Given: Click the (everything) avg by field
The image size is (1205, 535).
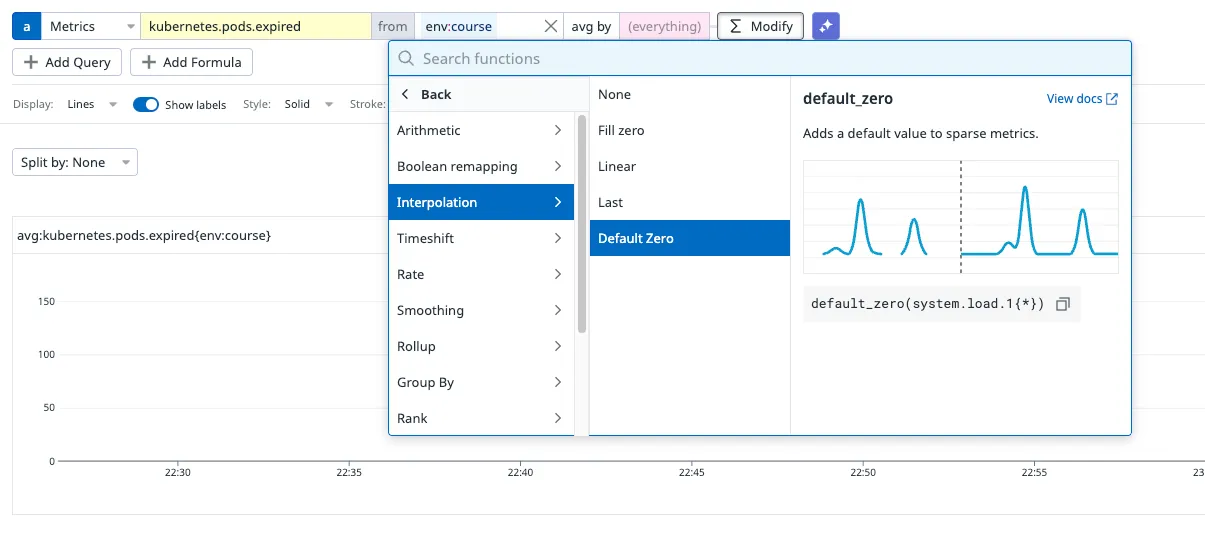Looking at the screenshot, I should [x=664, y=26].
